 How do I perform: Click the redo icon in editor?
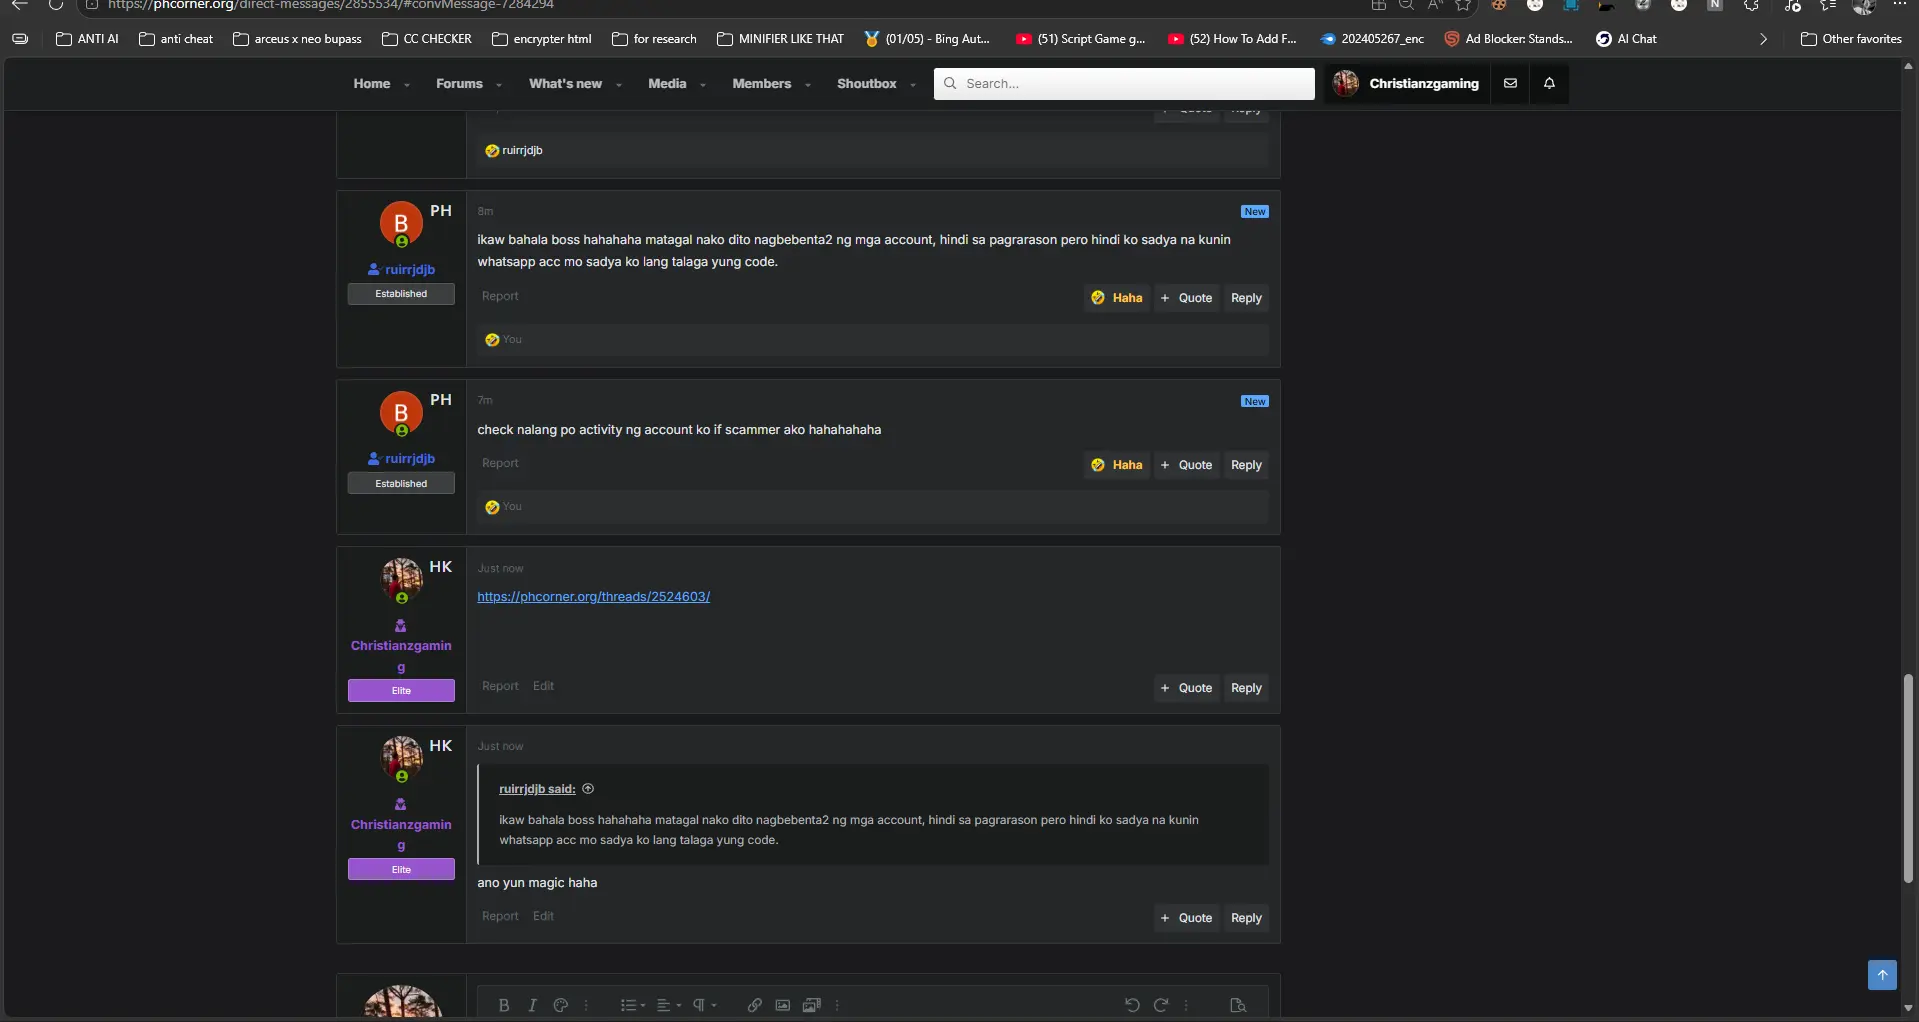coord(1161,1005)
